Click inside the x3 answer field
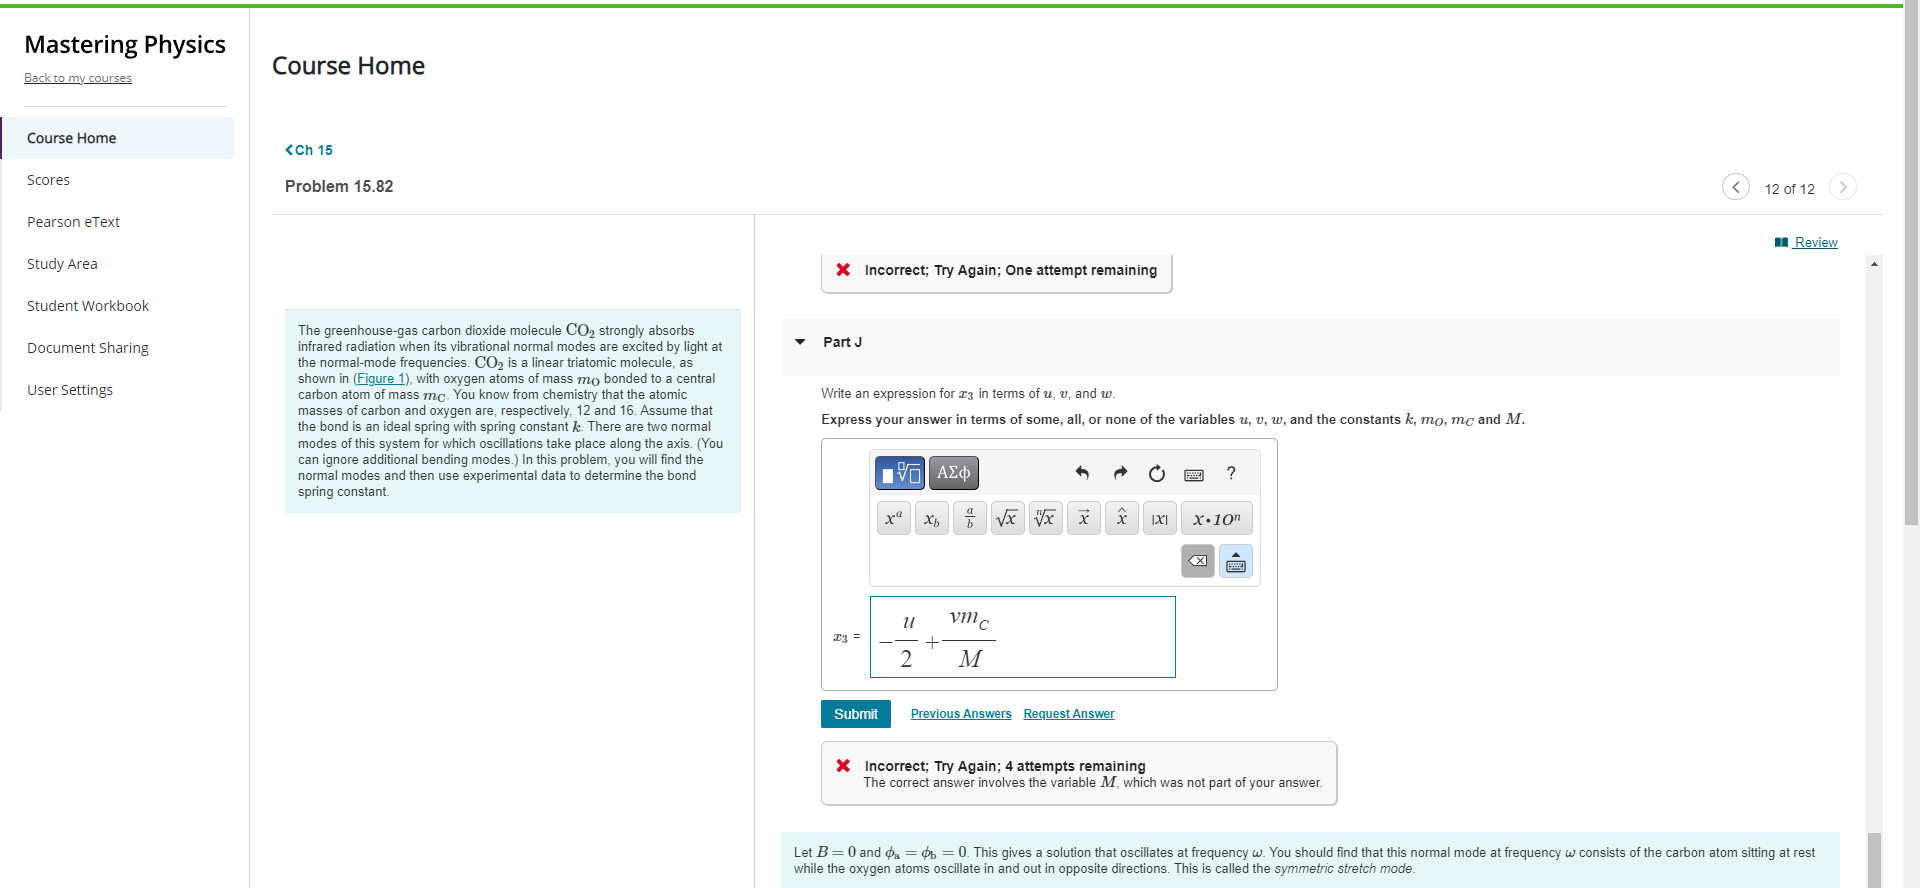Screen dimensions: 1920x888 pos(1023,637)
